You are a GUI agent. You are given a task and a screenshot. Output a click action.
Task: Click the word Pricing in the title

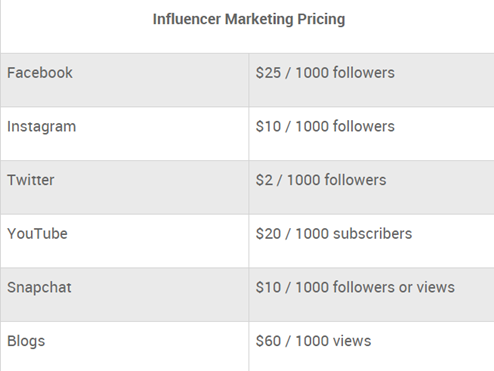(321, 19)
